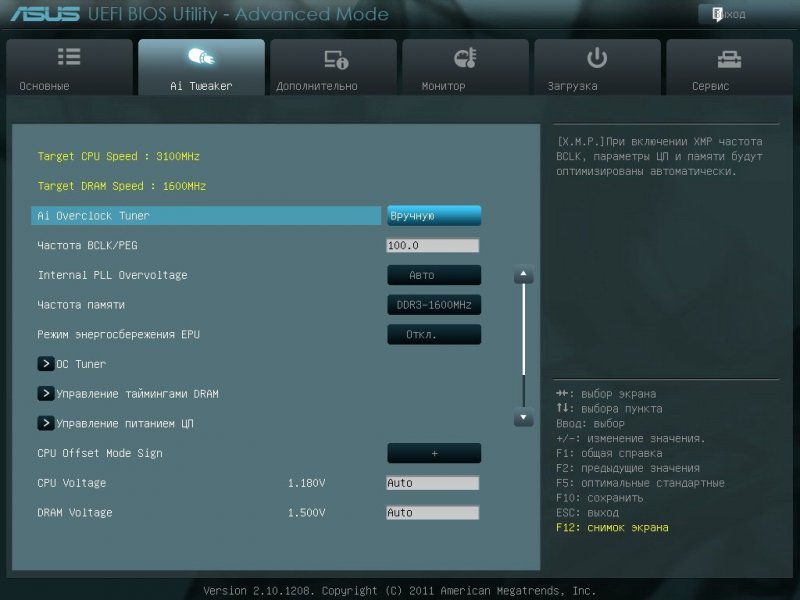Image resolution: width=800 pixels, height=600 pixels.
Task: Open the Ai Overclock Tuner dropdown
Action: coord(434,216)
